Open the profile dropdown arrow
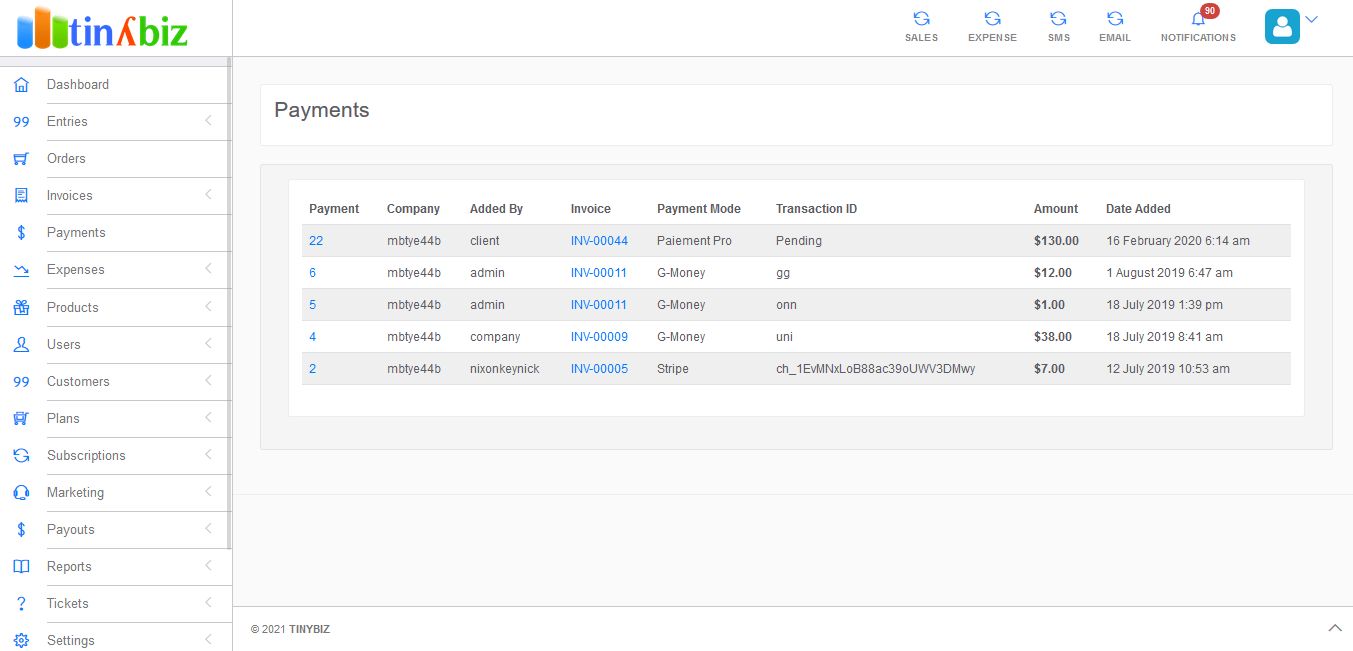Screen dimensions: 1353x651 point(1312,19)
